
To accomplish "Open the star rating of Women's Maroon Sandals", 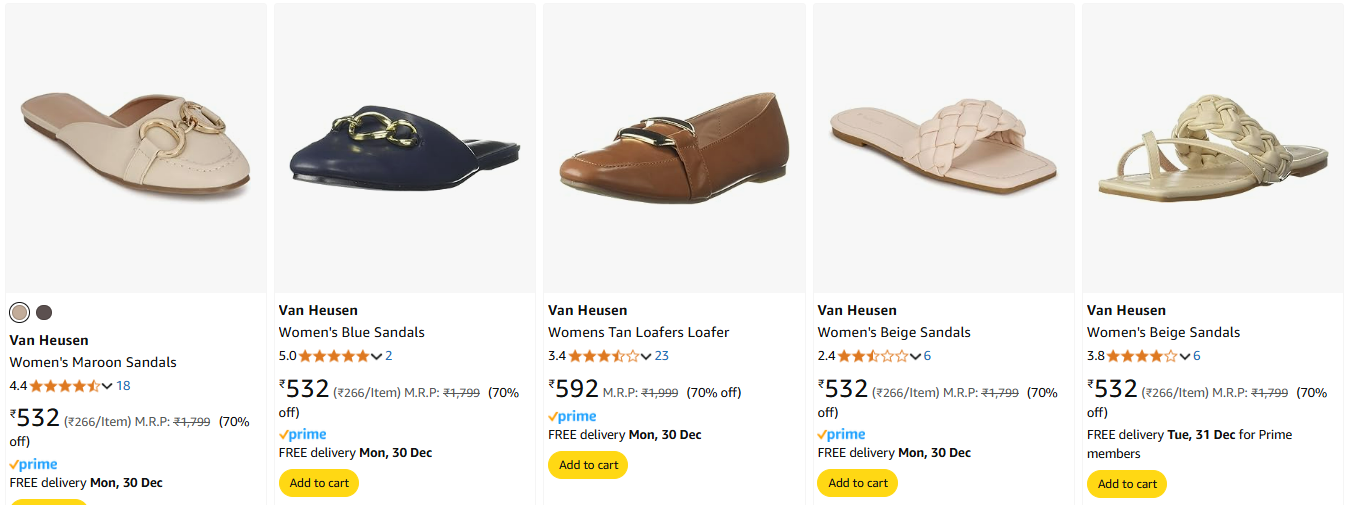I will coord(65,386).
